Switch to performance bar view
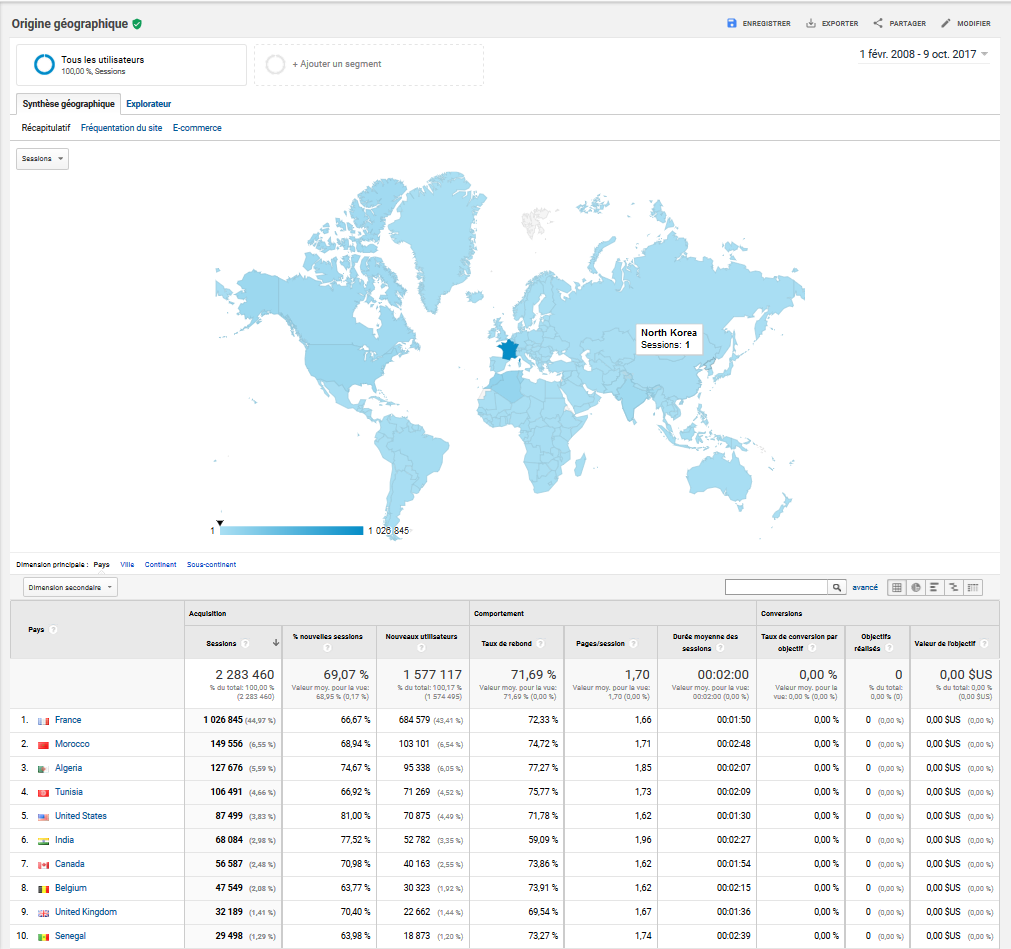 [935, 587]
